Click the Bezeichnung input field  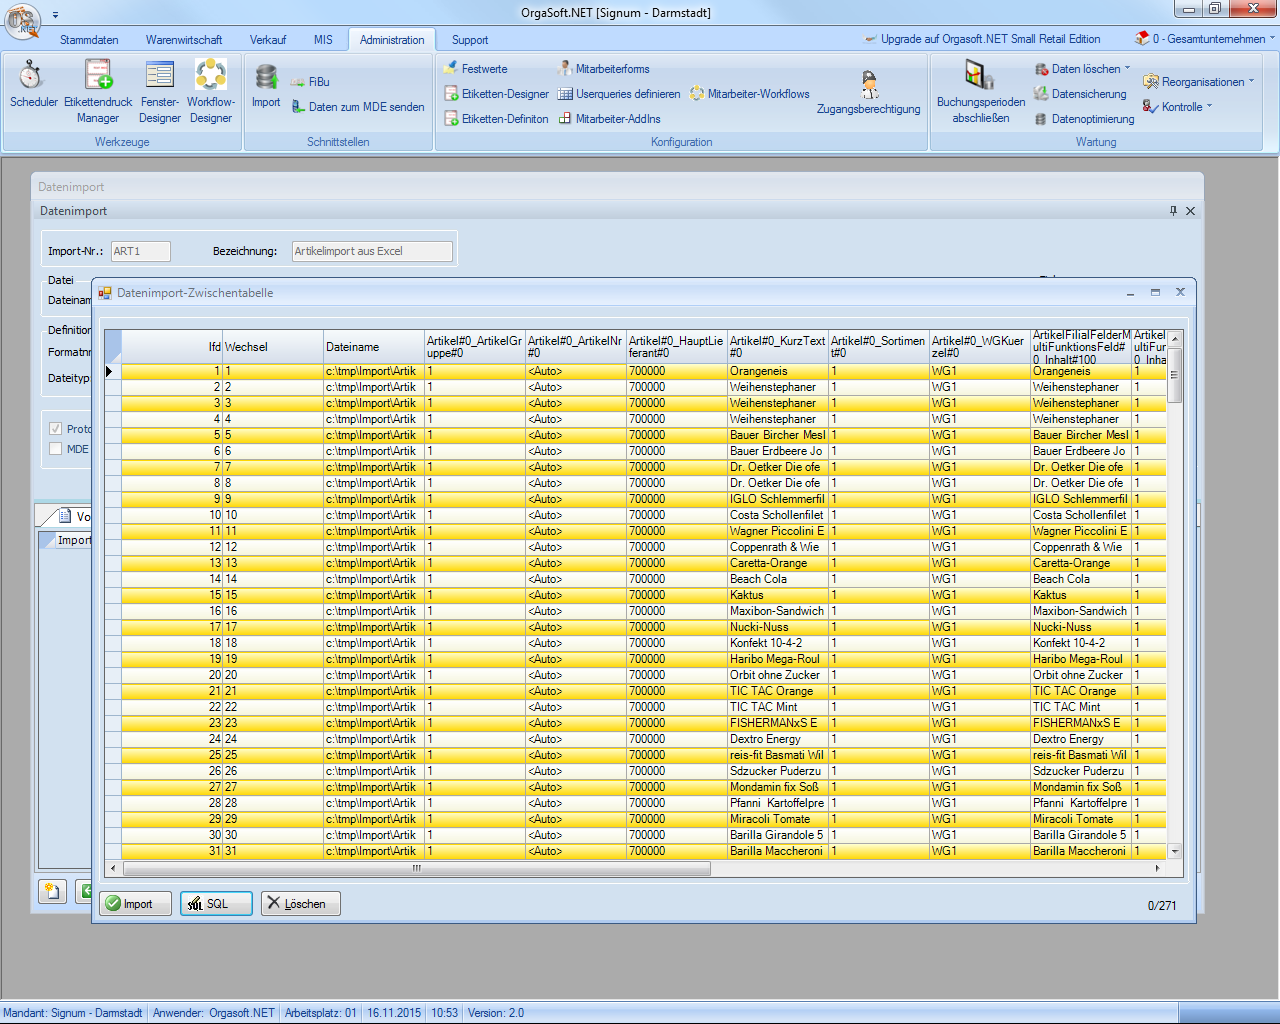coord(372,251)
